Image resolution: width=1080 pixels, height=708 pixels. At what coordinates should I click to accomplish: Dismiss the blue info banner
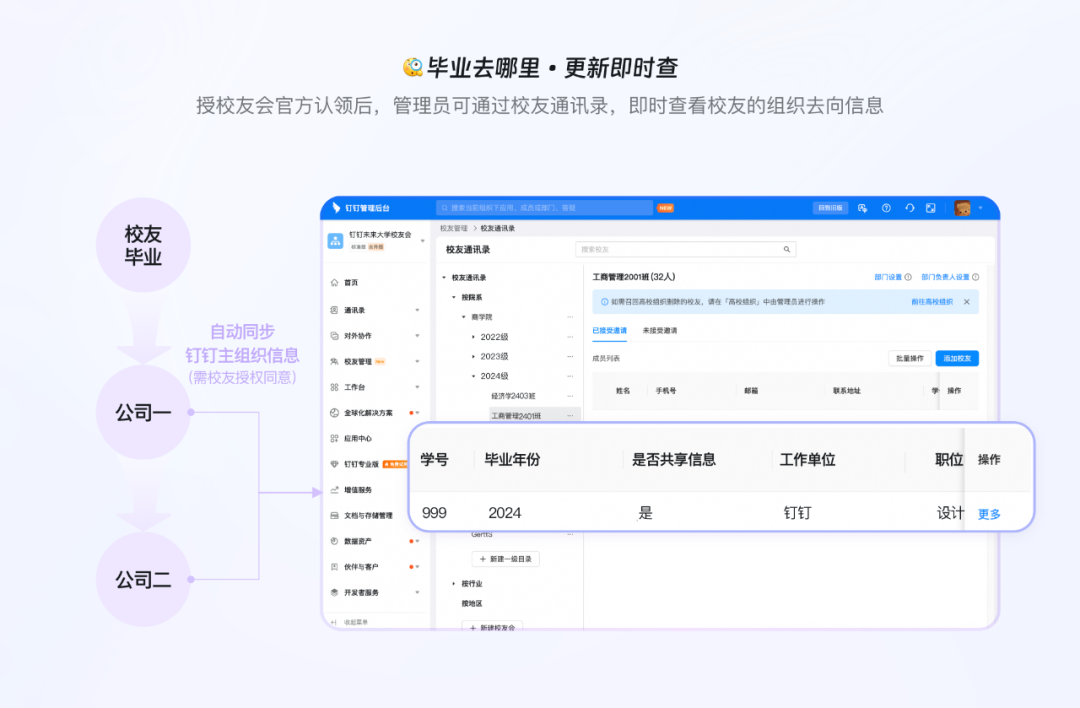966,301
